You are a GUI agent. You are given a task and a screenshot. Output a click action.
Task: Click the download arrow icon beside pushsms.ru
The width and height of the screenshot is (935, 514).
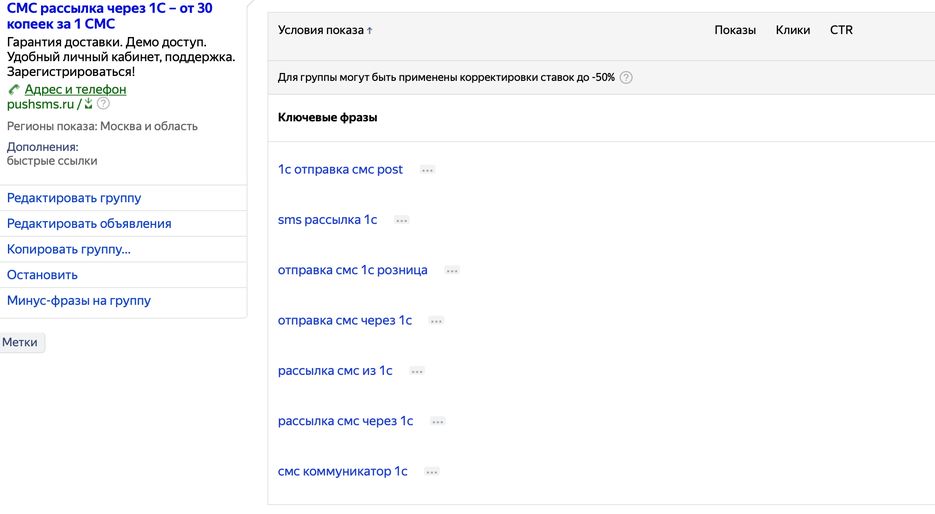tap(88, 104)
